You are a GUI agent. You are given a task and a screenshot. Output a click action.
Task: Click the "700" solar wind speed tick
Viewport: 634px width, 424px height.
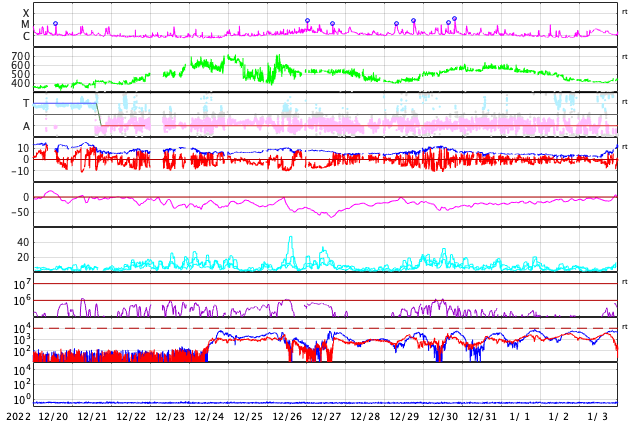[x=21, y=56]
